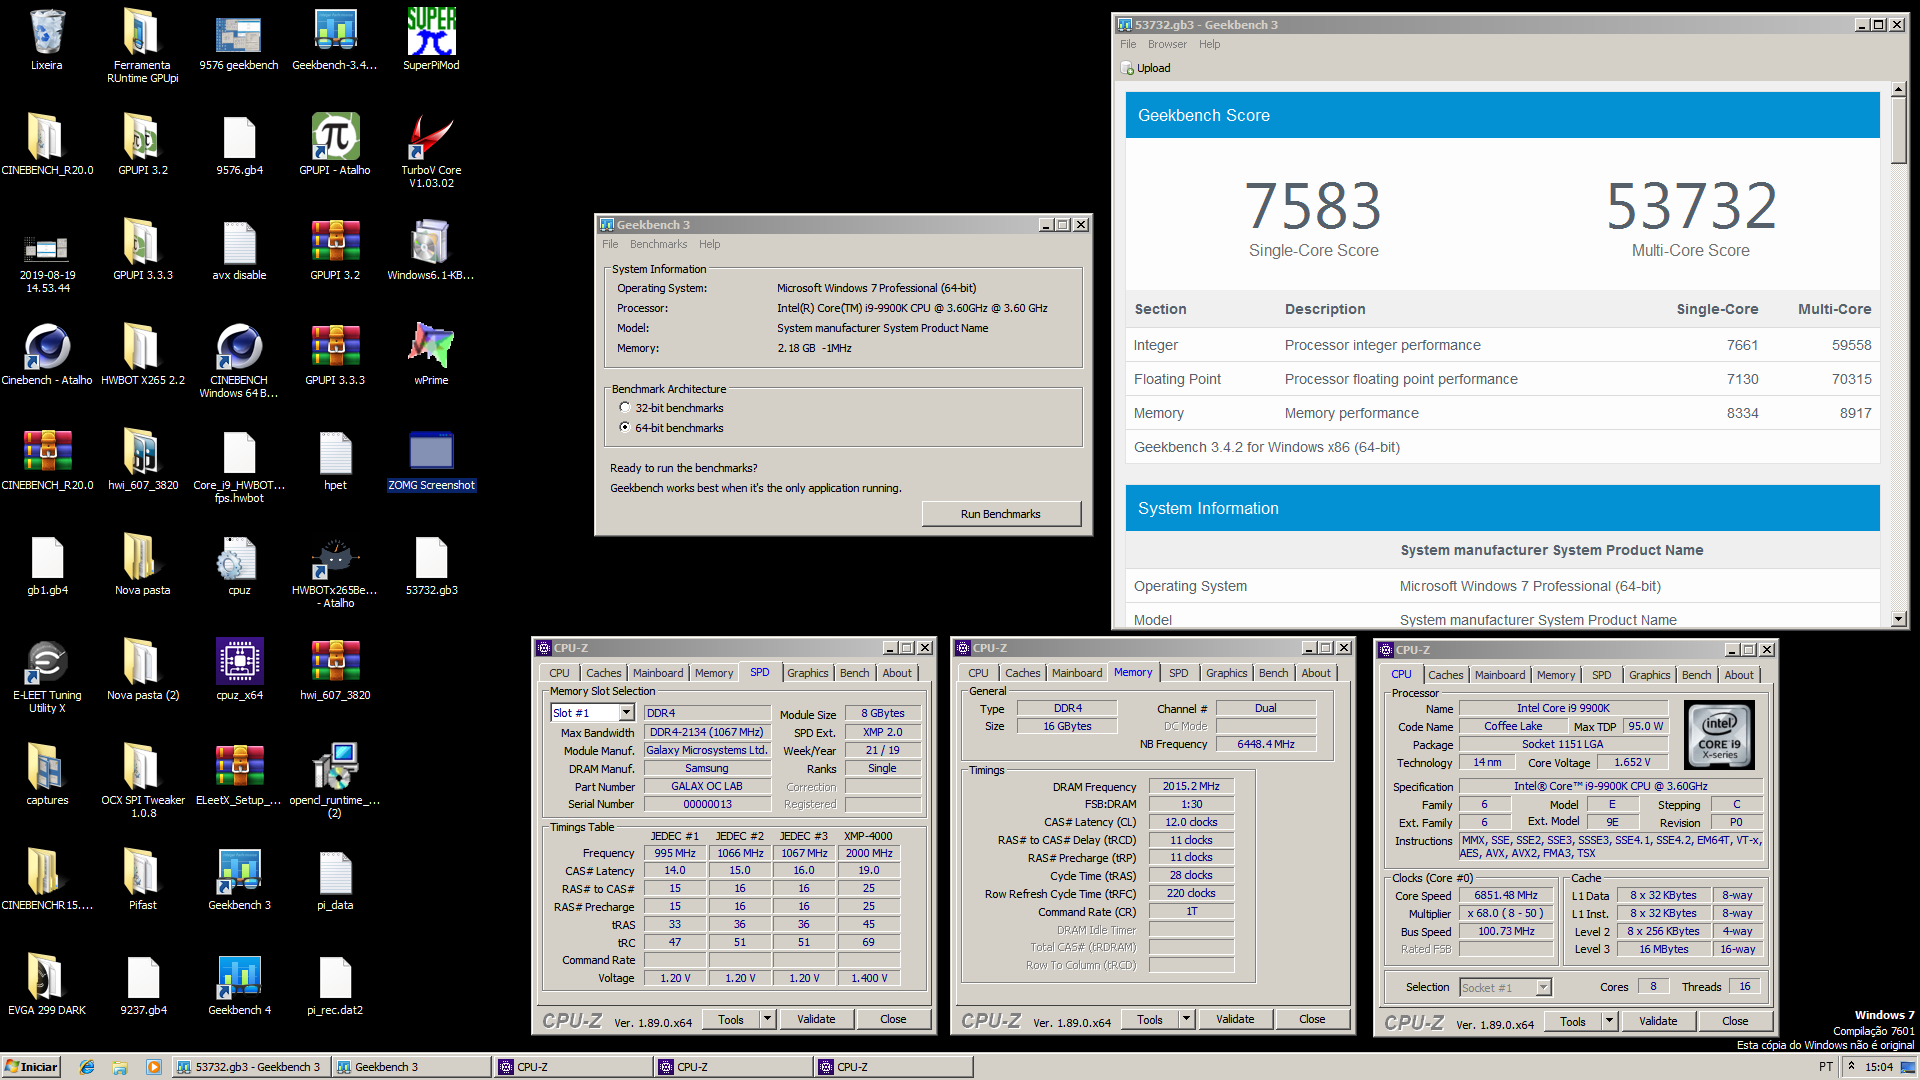Image resolution: width=1920 pixels, height=1080 pixels.
Task: Launch Internet Explorer from the taskbar
Action: pyautogui.click(x=87, y=1067)
